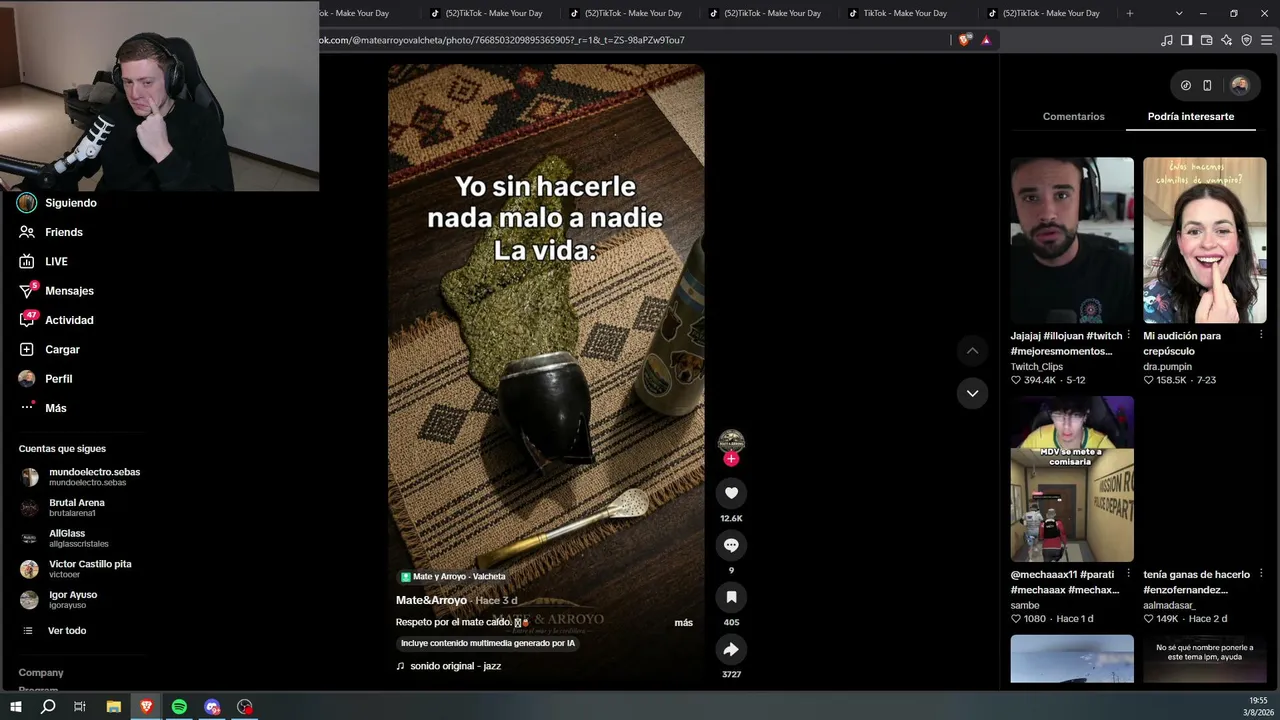This screenshot has width=1280, height=720.
Task: Click the TikTok phone app icon
Action: pos(1207,85)
